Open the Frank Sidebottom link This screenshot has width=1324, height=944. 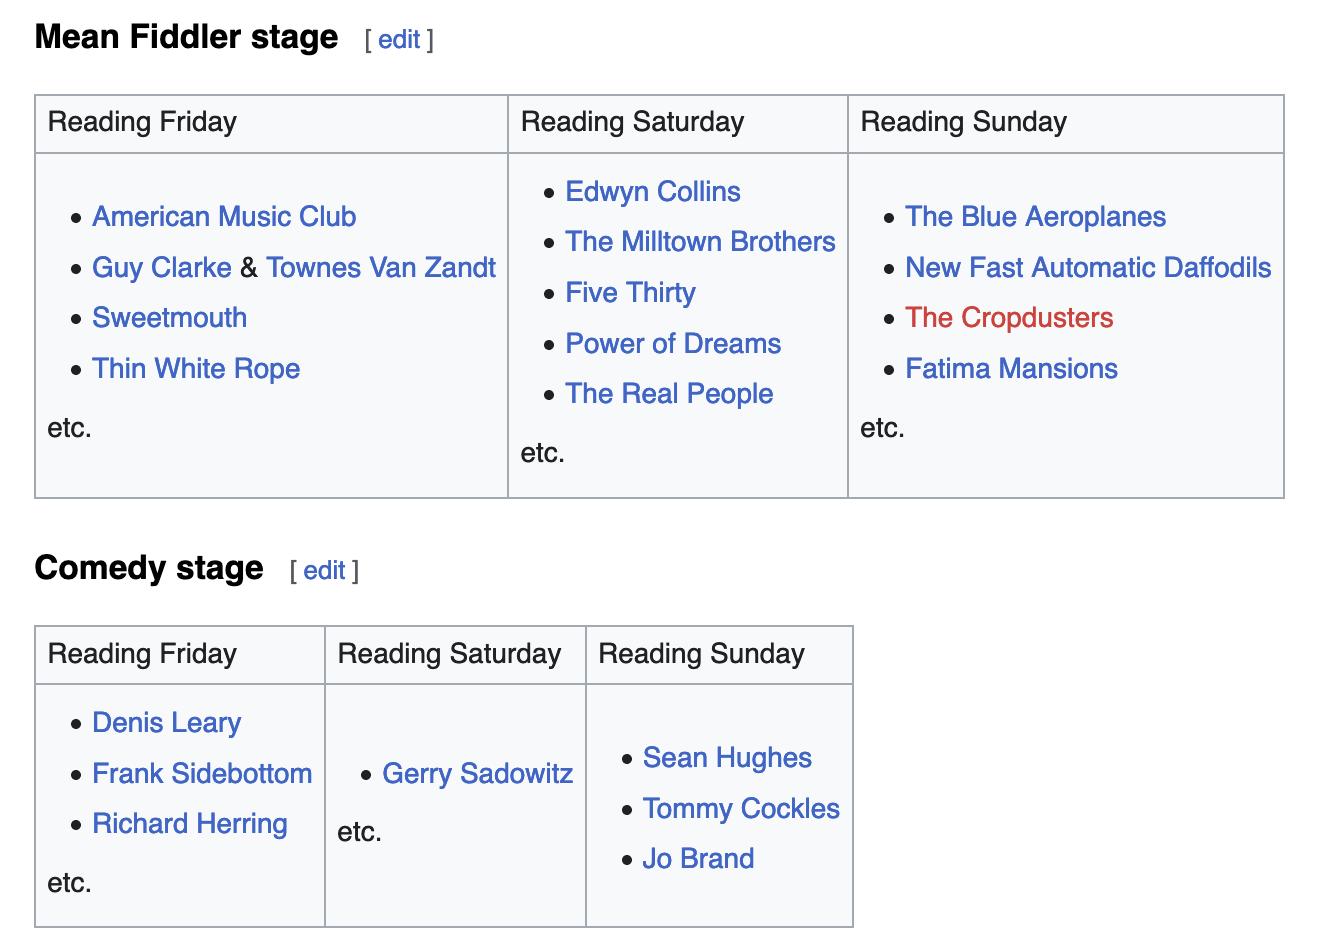tap(202, 774)
